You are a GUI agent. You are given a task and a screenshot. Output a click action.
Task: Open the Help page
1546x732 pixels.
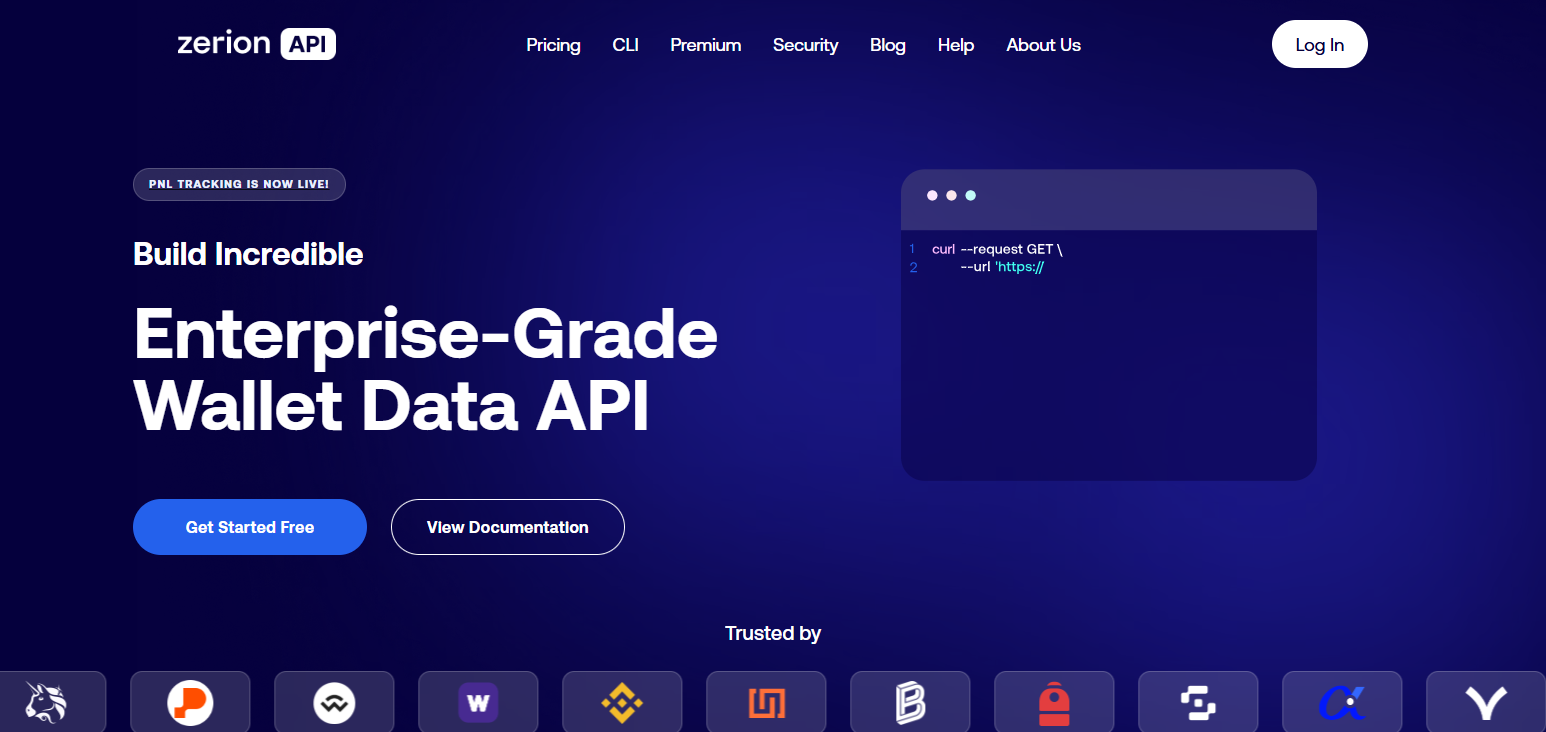point(956,45)
